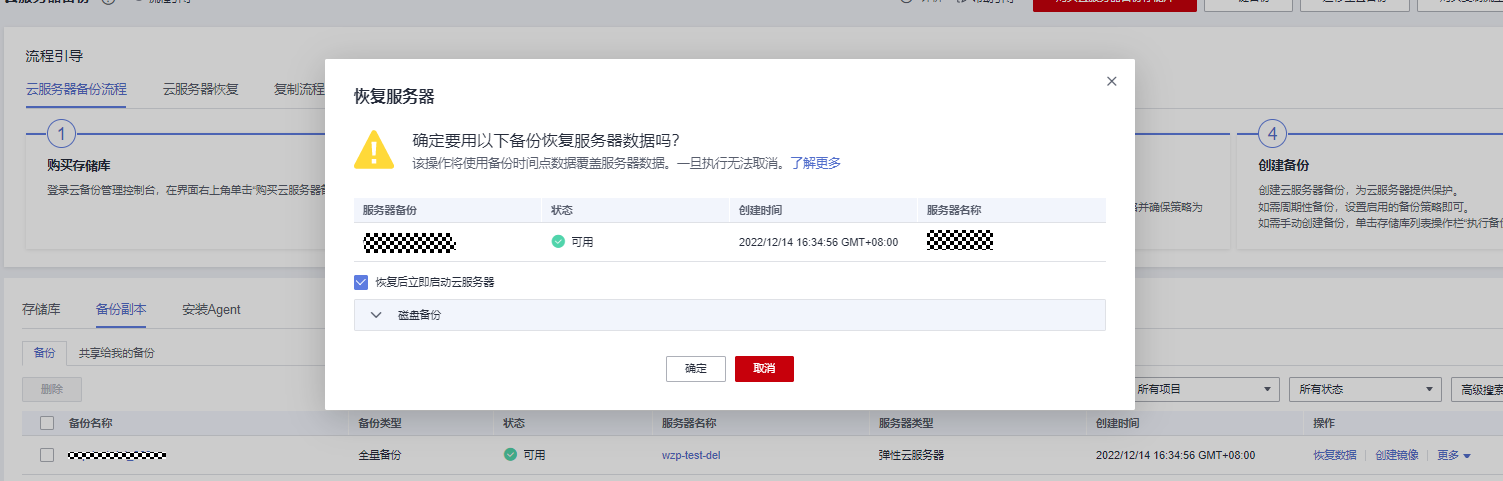Open the 了解更多 link in the dialog
This screenshot has height=481, width=1503.
tap(816, 162)
